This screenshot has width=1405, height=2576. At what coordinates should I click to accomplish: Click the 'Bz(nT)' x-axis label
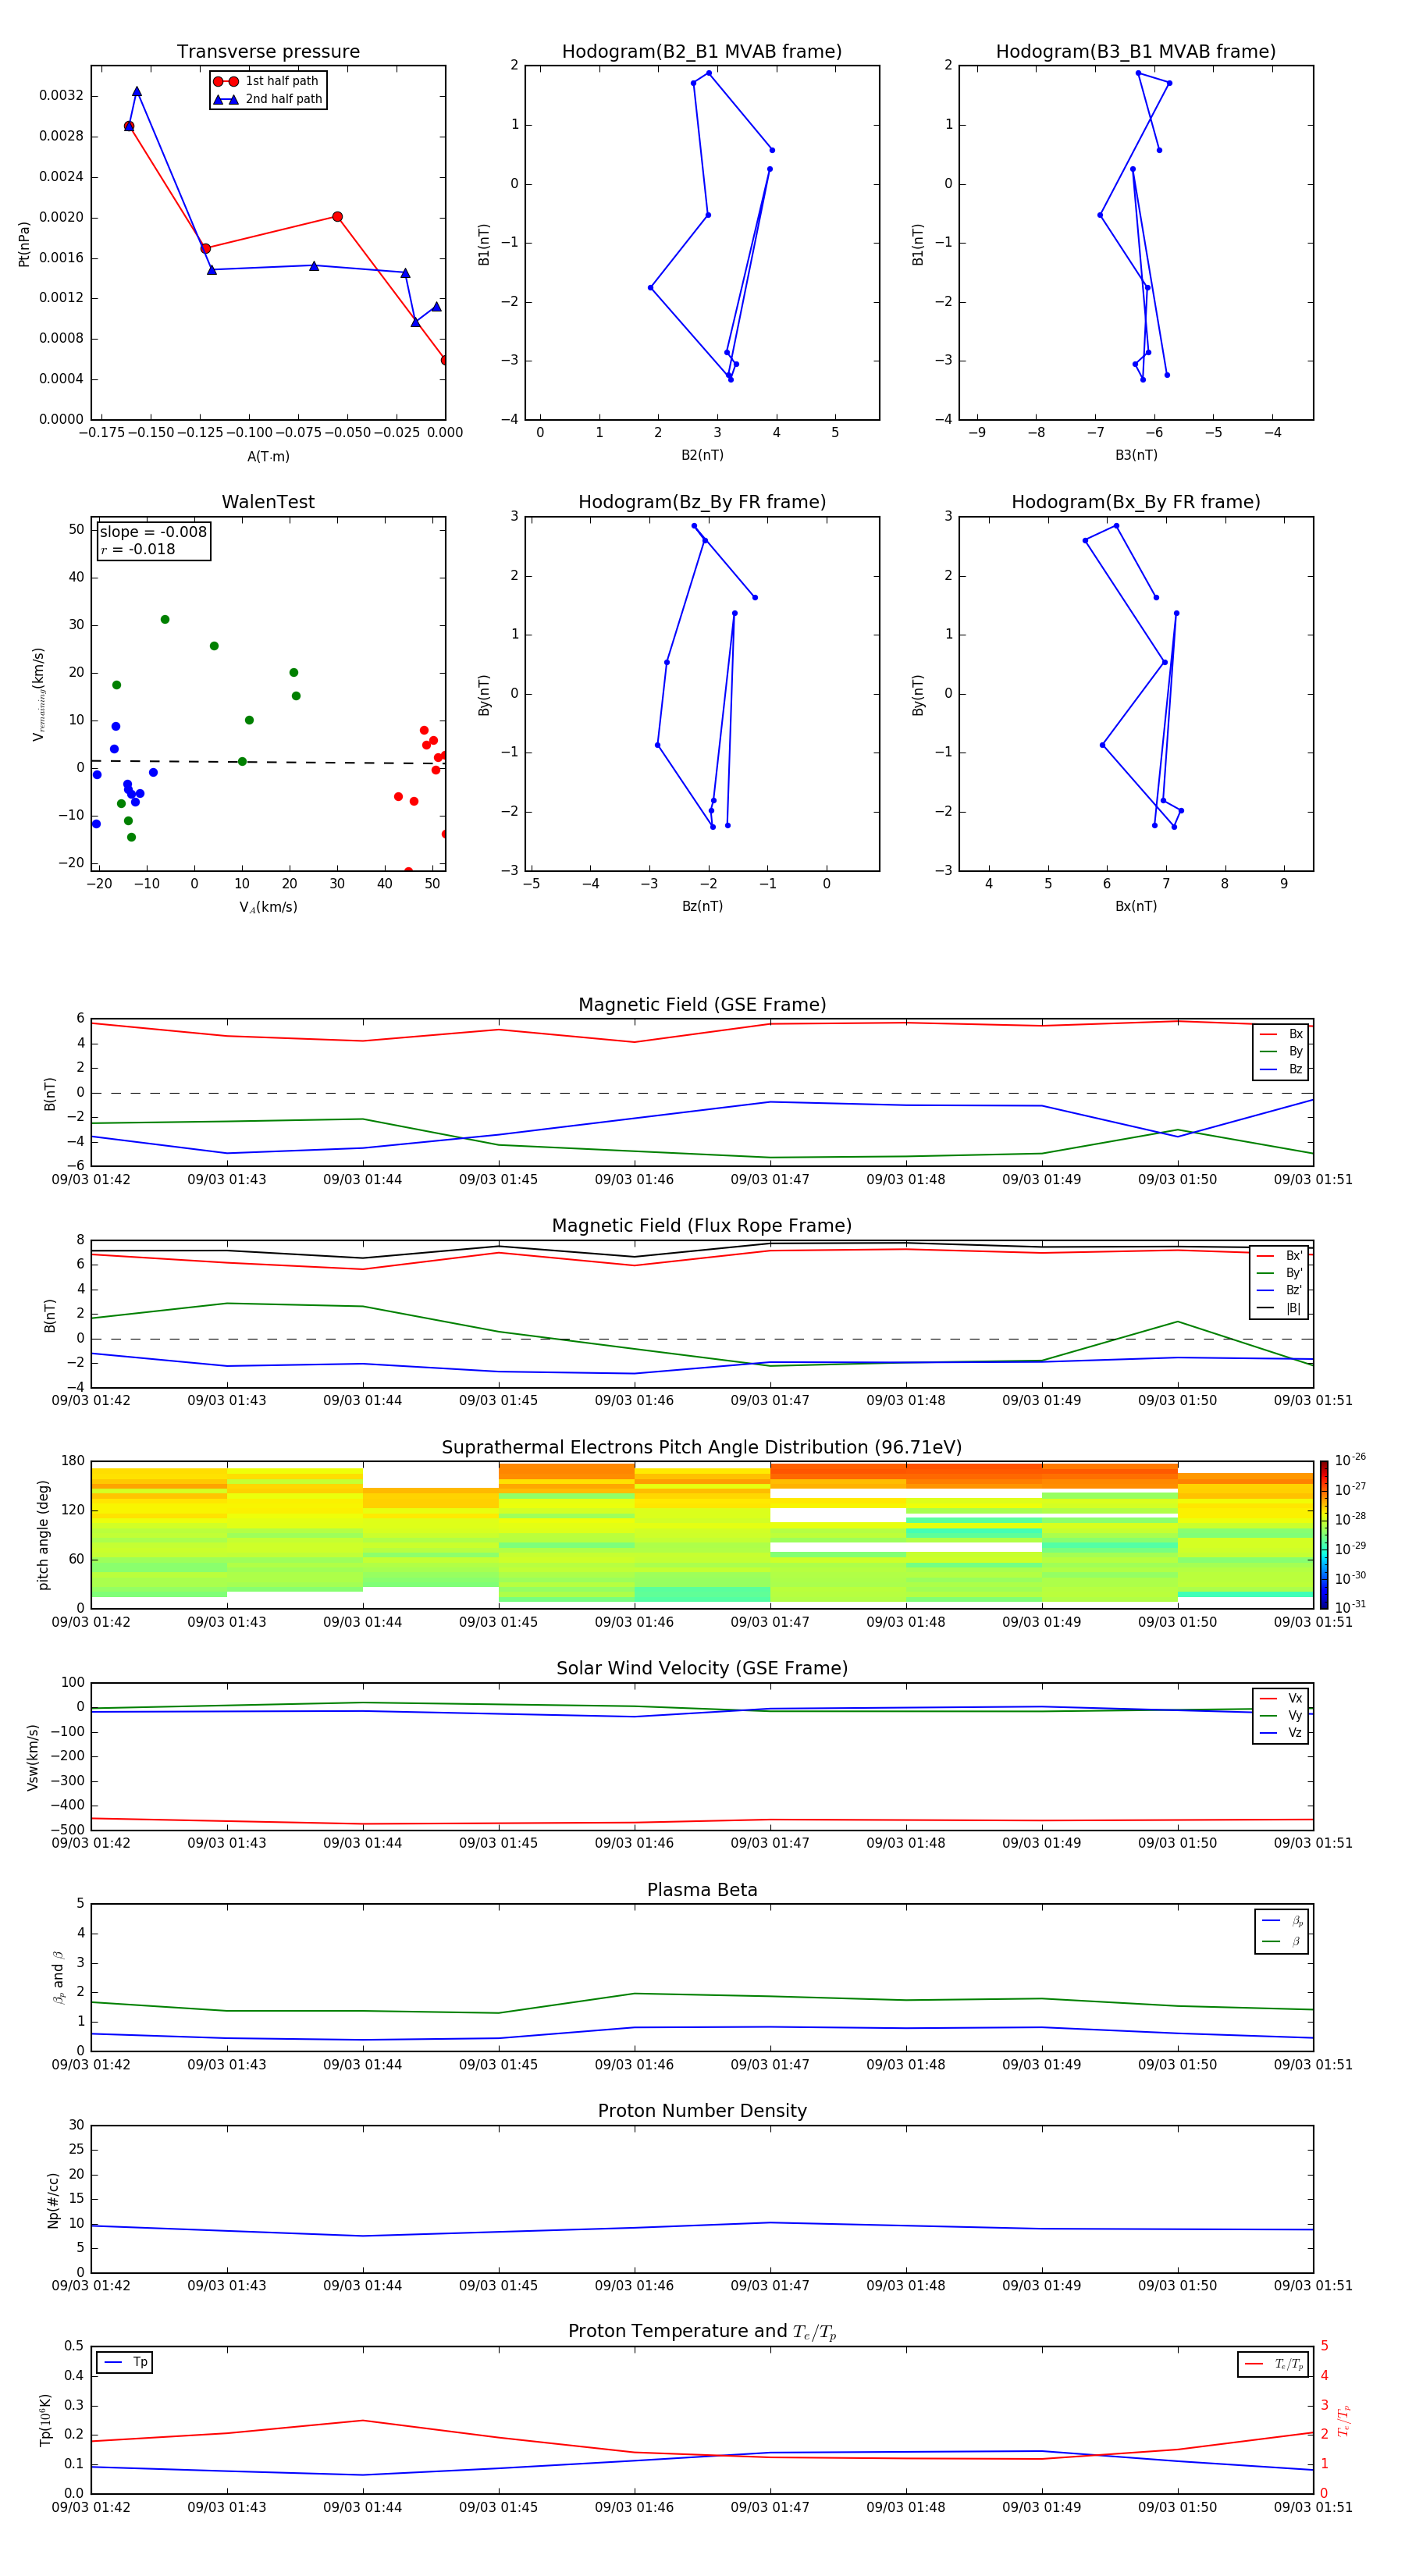[702, 906]
